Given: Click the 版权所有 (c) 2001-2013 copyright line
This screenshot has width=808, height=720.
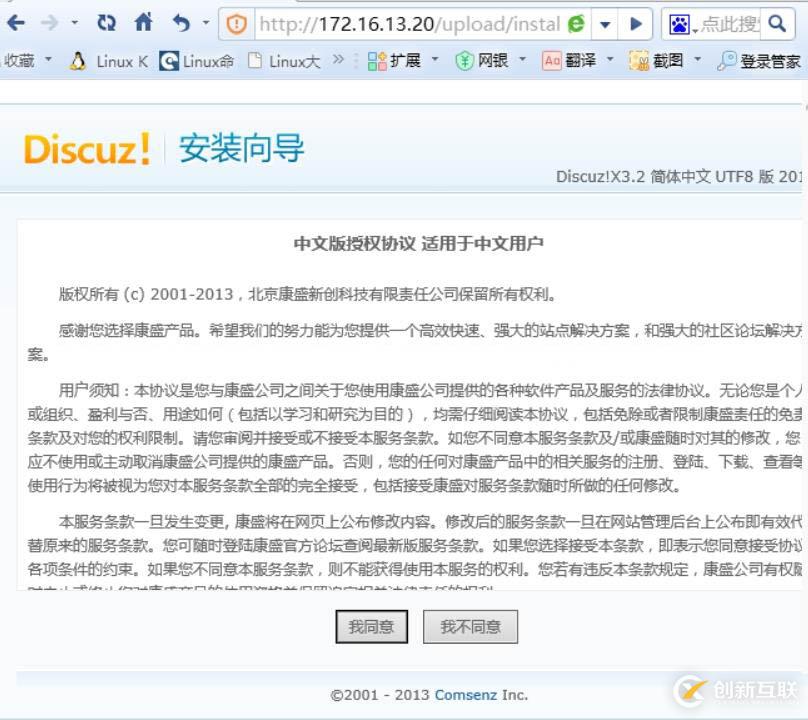Looking at the screenshot, I should (308, 294).
